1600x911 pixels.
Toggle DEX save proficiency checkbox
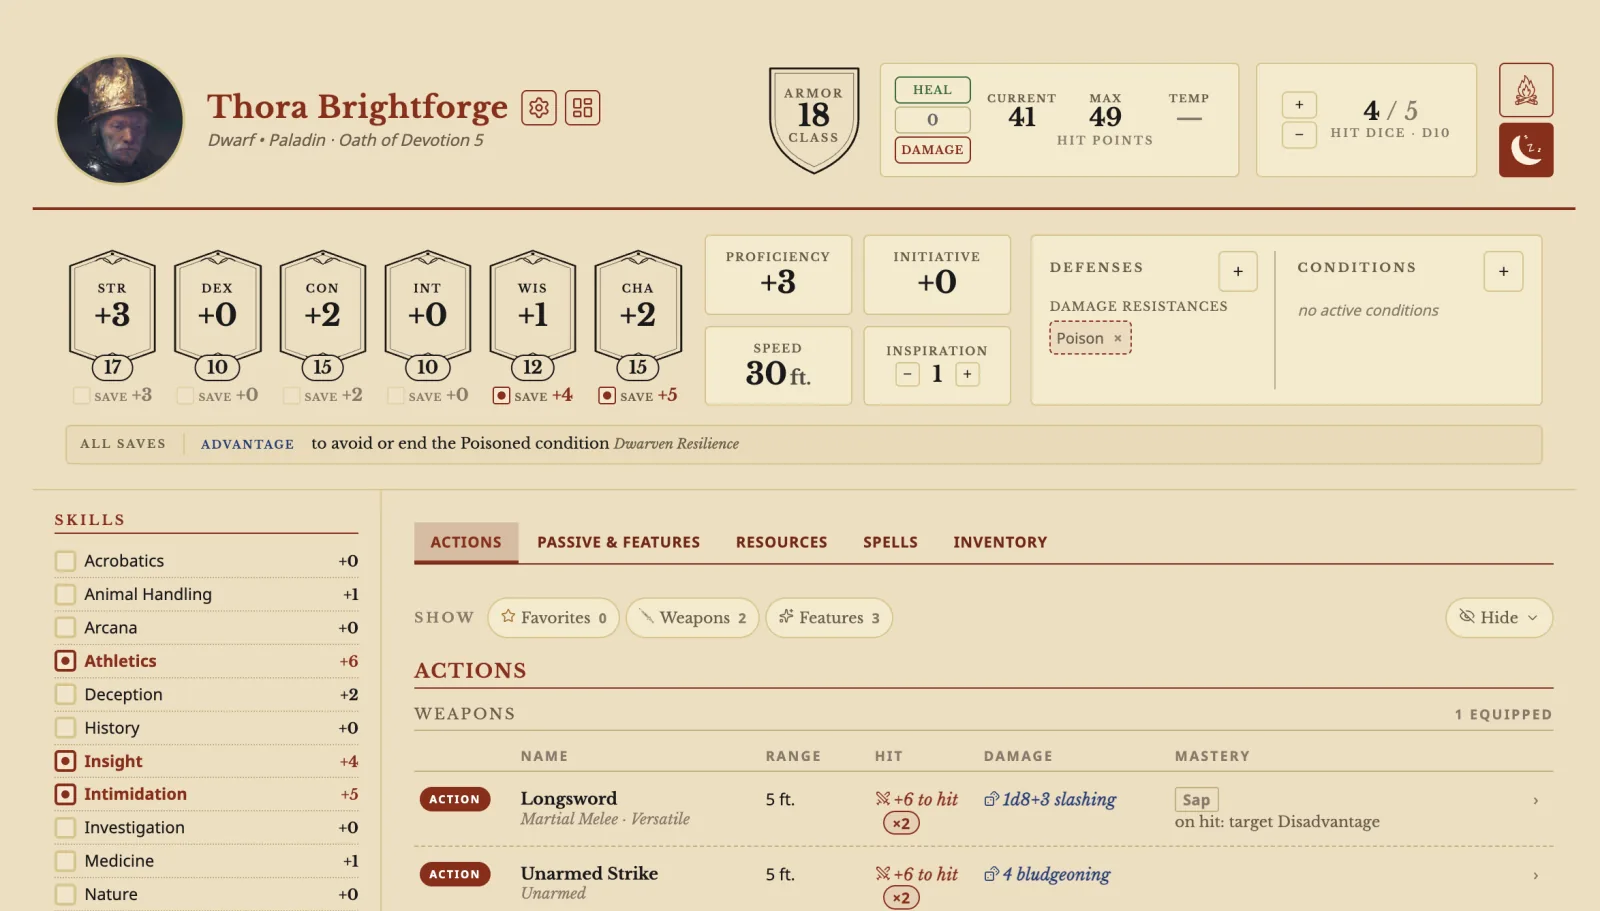coord(185,396)
